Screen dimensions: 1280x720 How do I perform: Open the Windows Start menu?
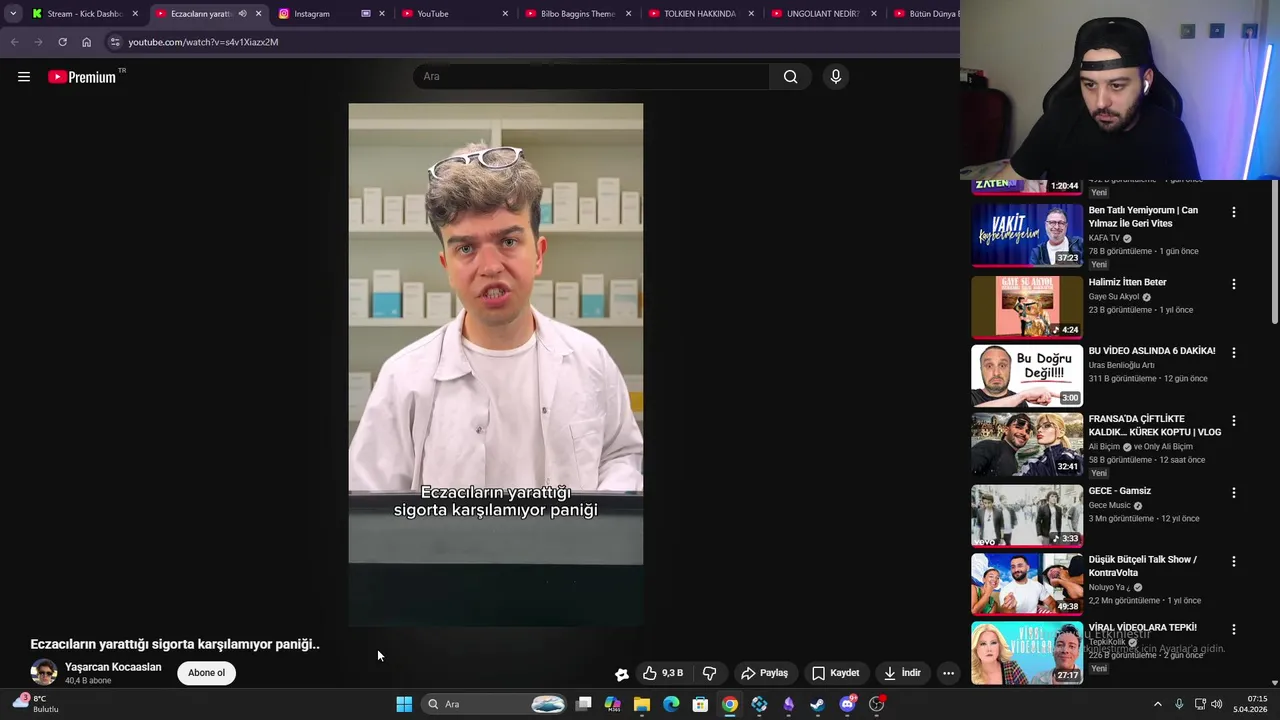tap(404, 704)
